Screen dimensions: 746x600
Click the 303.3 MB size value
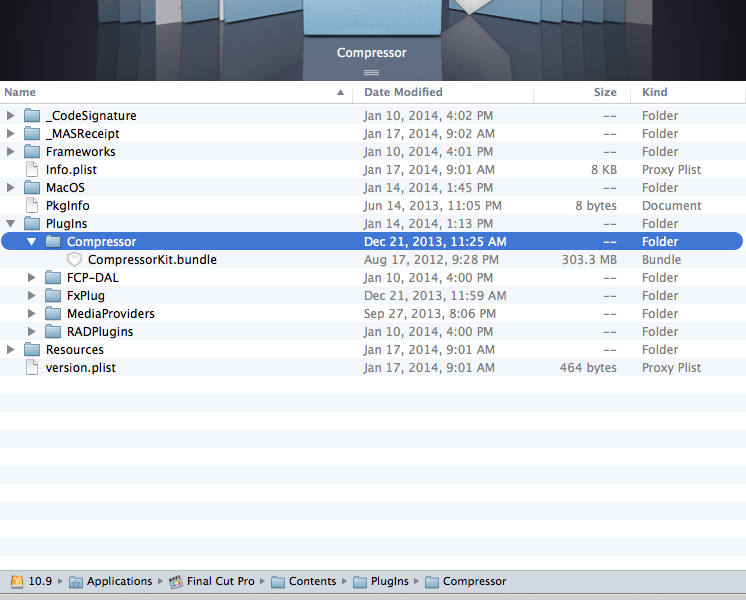click(x=589, y=260)
